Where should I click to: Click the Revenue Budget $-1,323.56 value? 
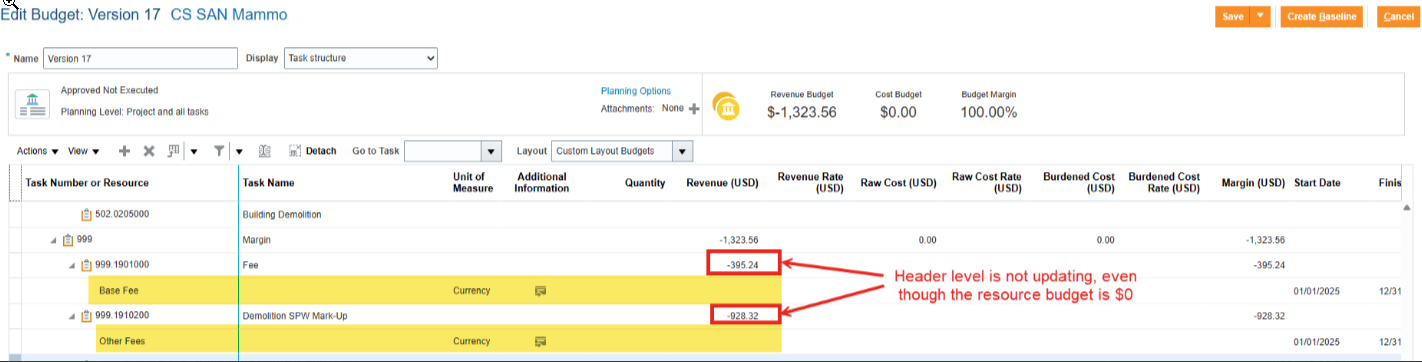801,112
